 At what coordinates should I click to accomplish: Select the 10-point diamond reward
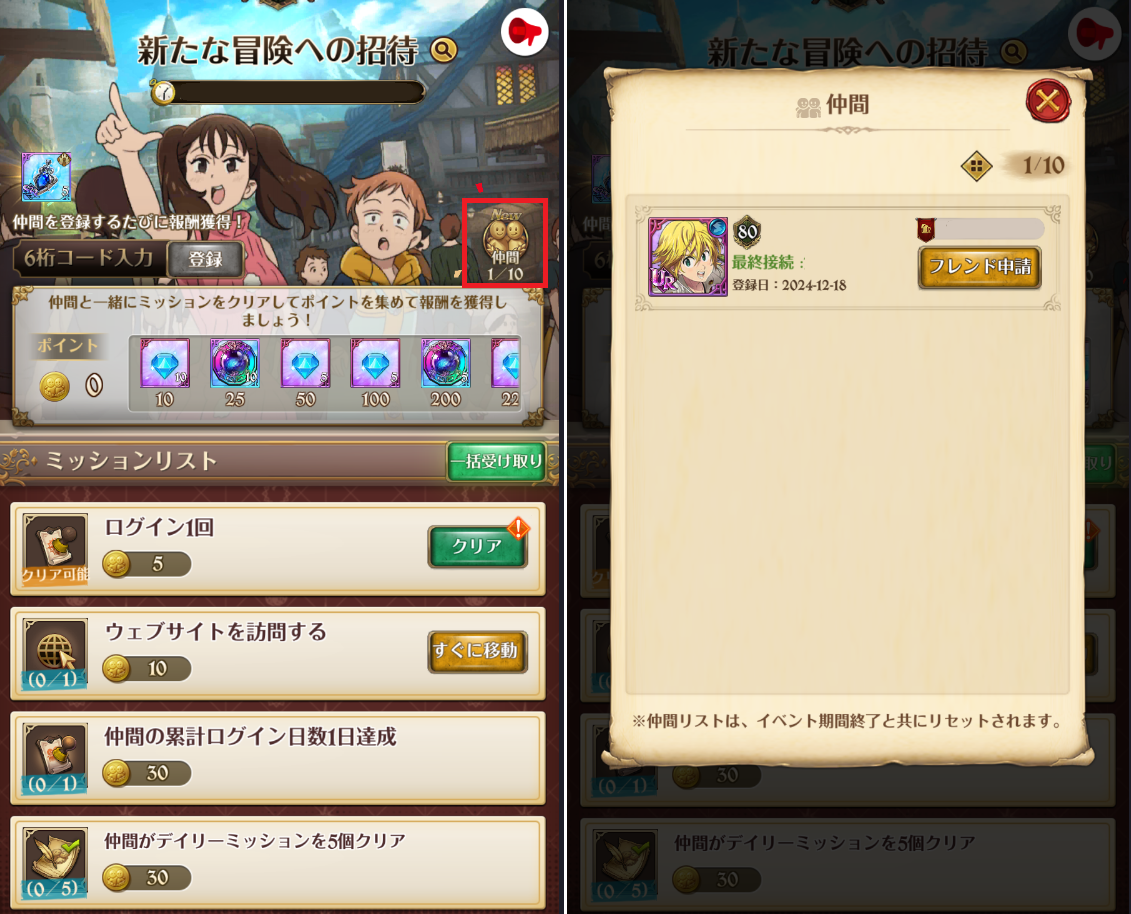pos(165,364)
